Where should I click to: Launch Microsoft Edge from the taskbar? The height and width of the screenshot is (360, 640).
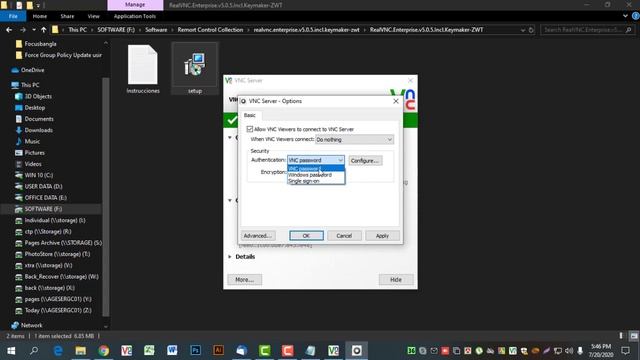pos(58,351)
